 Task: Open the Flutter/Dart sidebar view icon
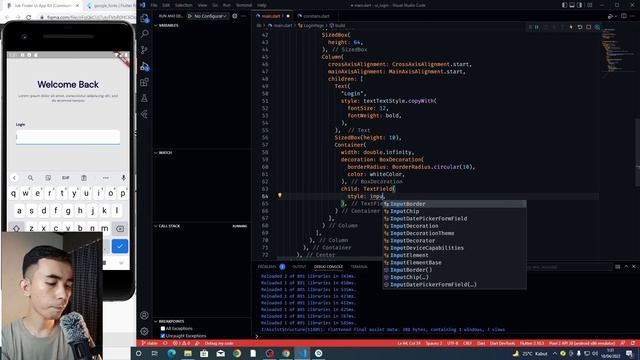click(144, 114)
